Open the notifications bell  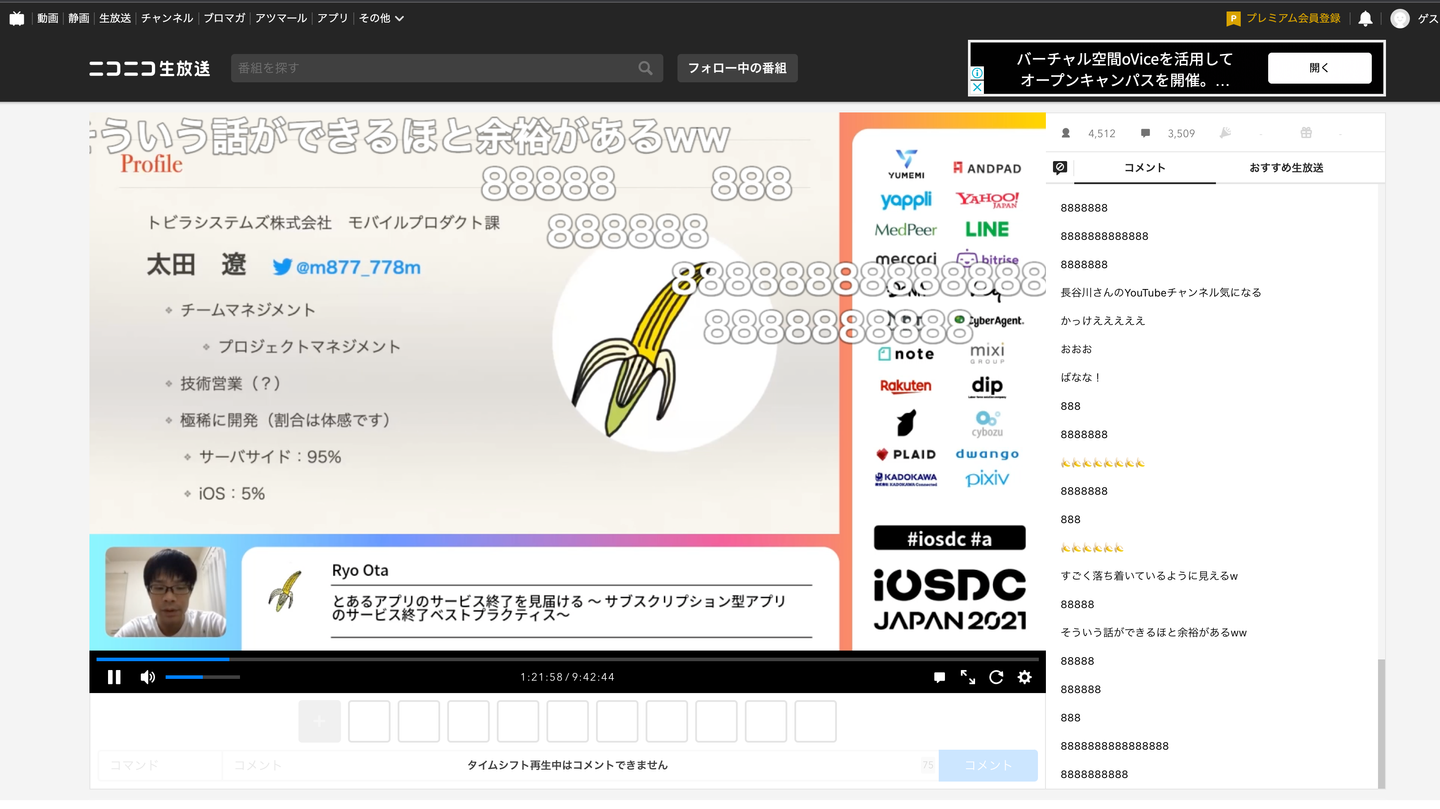(x=1365, y=18)
